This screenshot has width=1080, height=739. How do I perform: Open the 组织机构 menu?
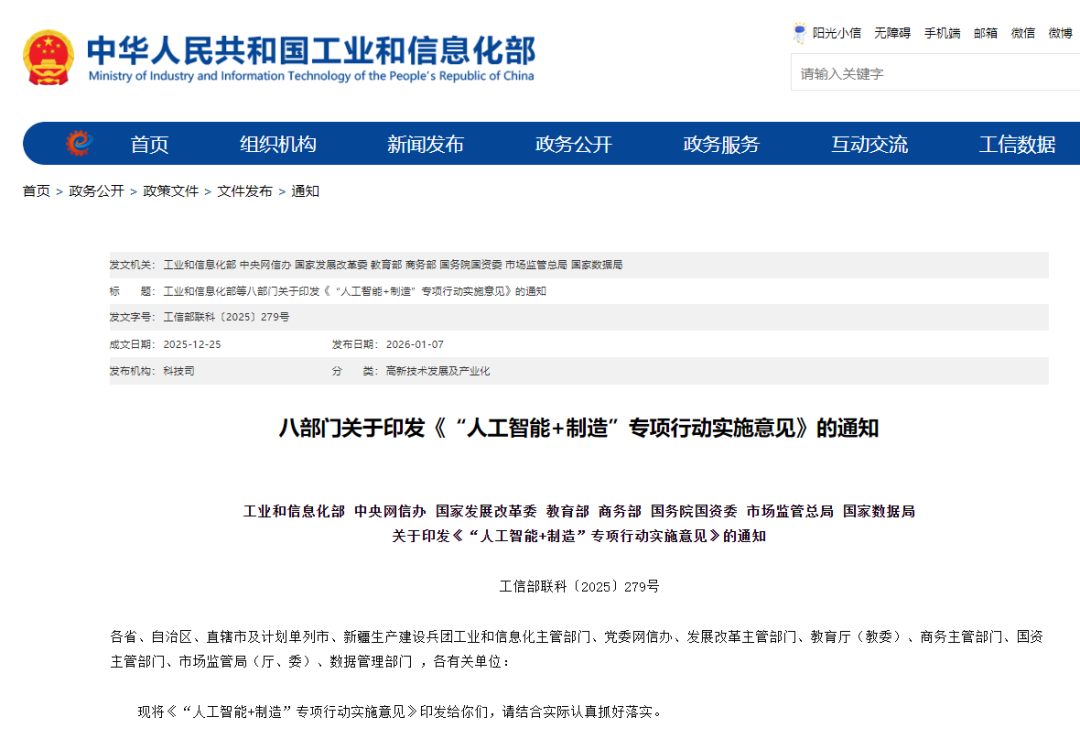(x=278, y=143)
